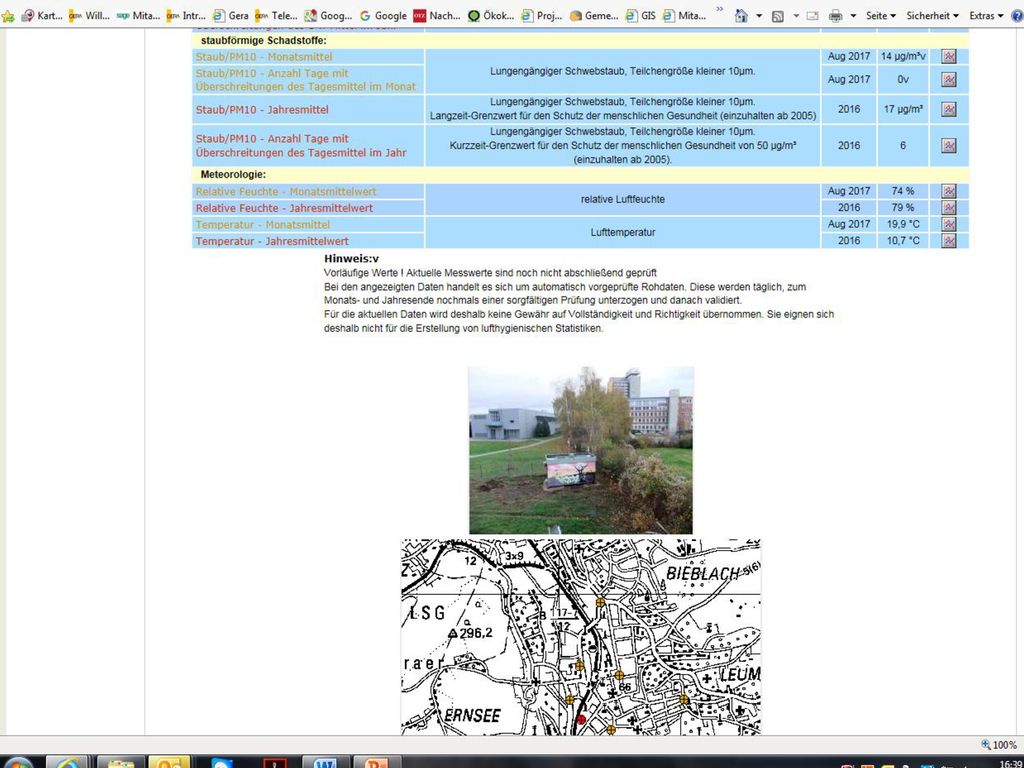
Task: Click the '17 µg/m³' value cell
Action: [x=903, y=109]
